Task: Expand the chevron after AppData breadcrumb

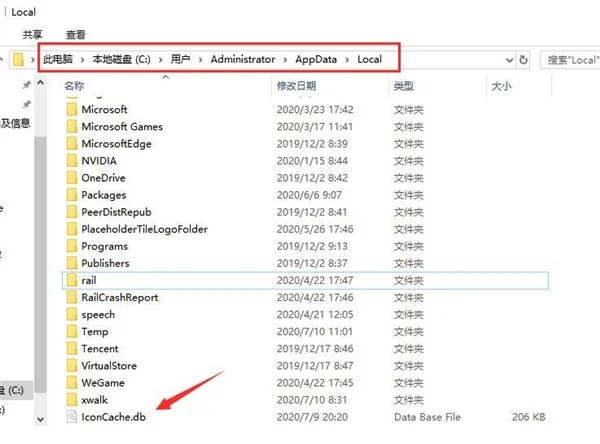Action: (347, 60)
